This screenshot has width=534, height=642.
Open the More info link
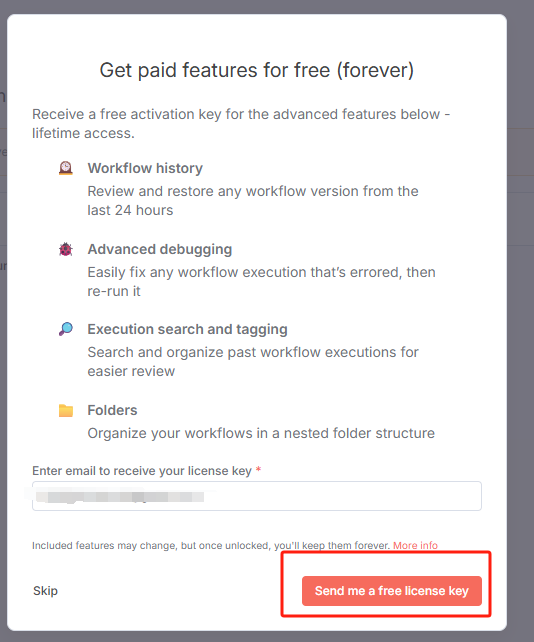pyautogui.click(x=415, y=545)
